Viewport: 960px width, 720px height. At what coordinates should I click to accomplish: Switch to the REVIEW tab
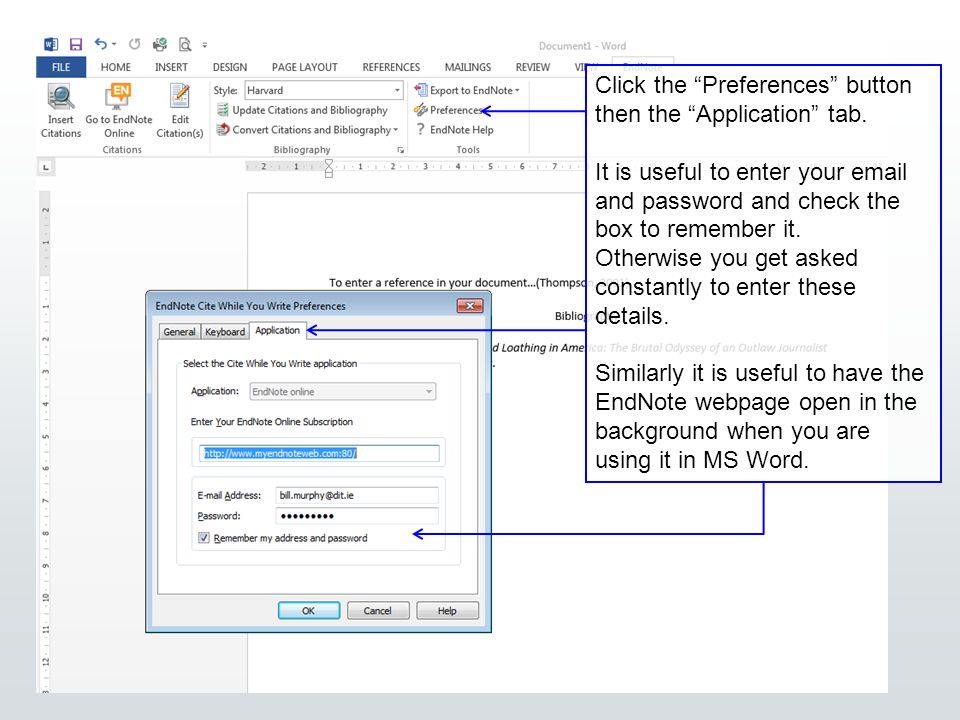pos(532,67)
